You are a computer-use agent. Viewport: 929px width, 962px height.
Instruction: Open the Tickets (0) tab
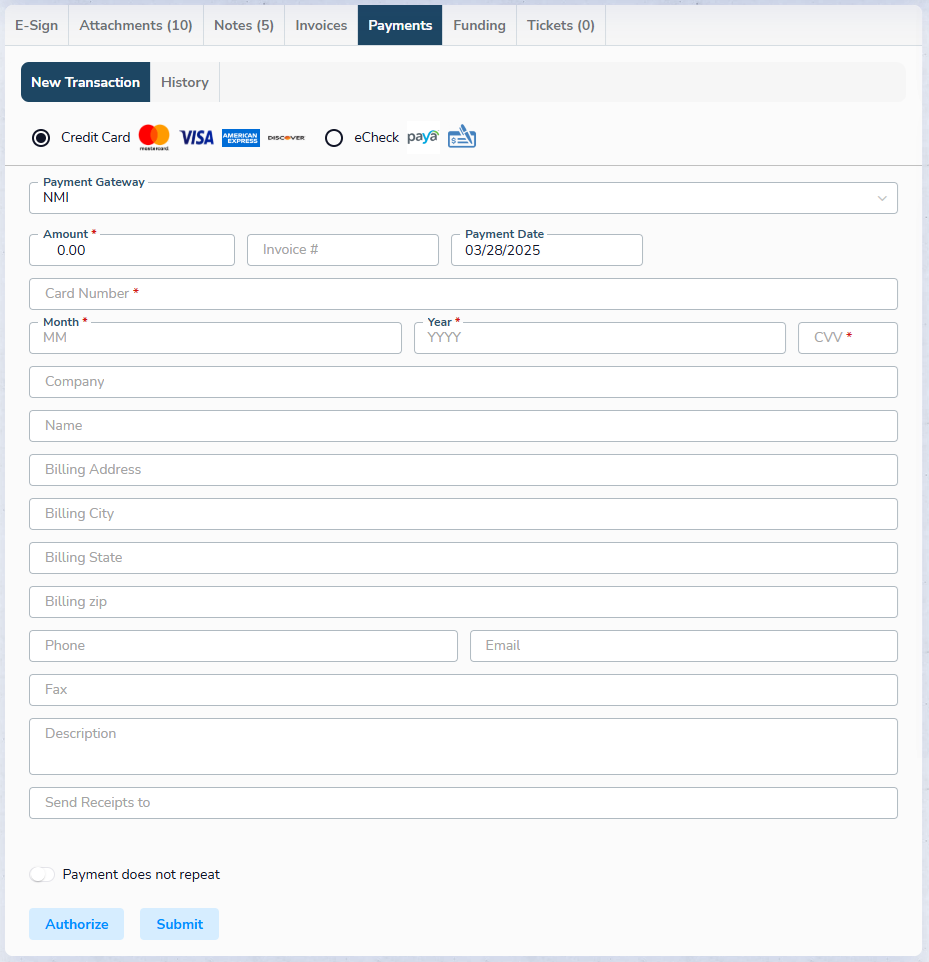coord(561,25)
